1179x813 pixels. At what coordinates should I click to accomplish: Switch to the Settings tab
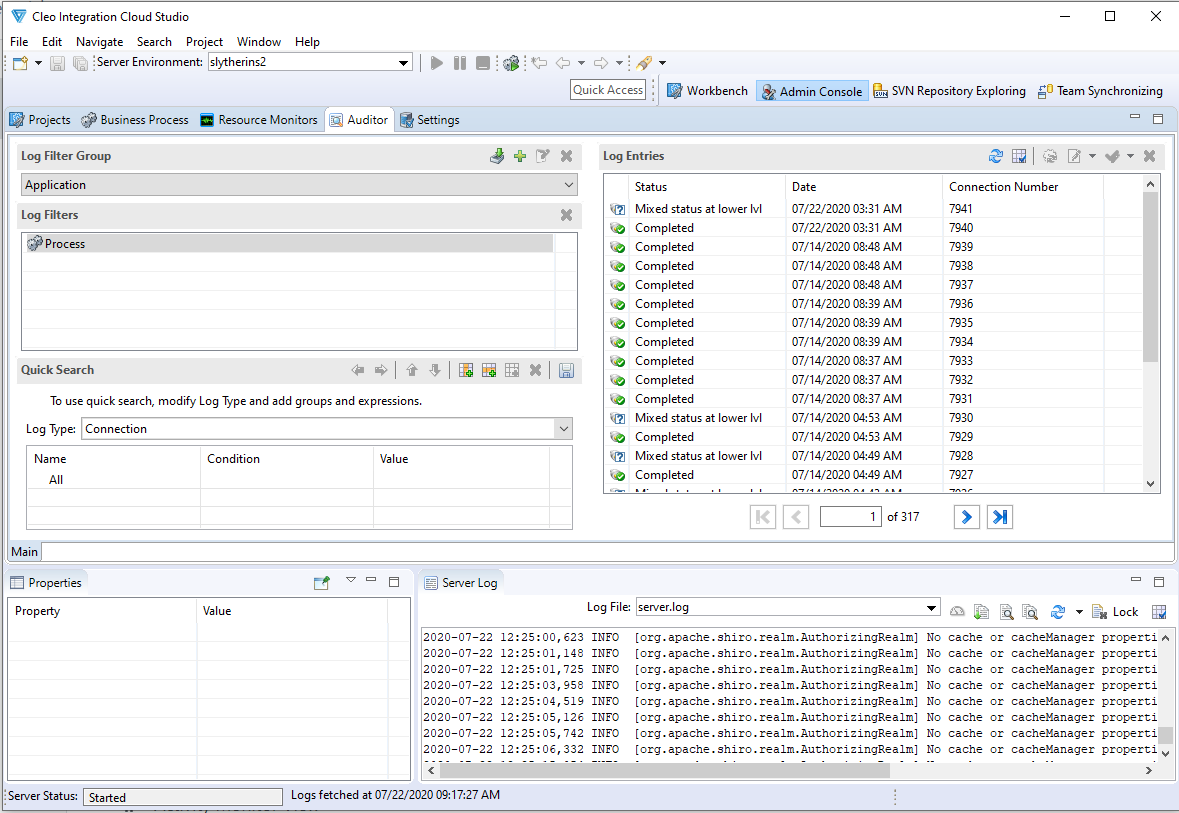tap(430, 120)
